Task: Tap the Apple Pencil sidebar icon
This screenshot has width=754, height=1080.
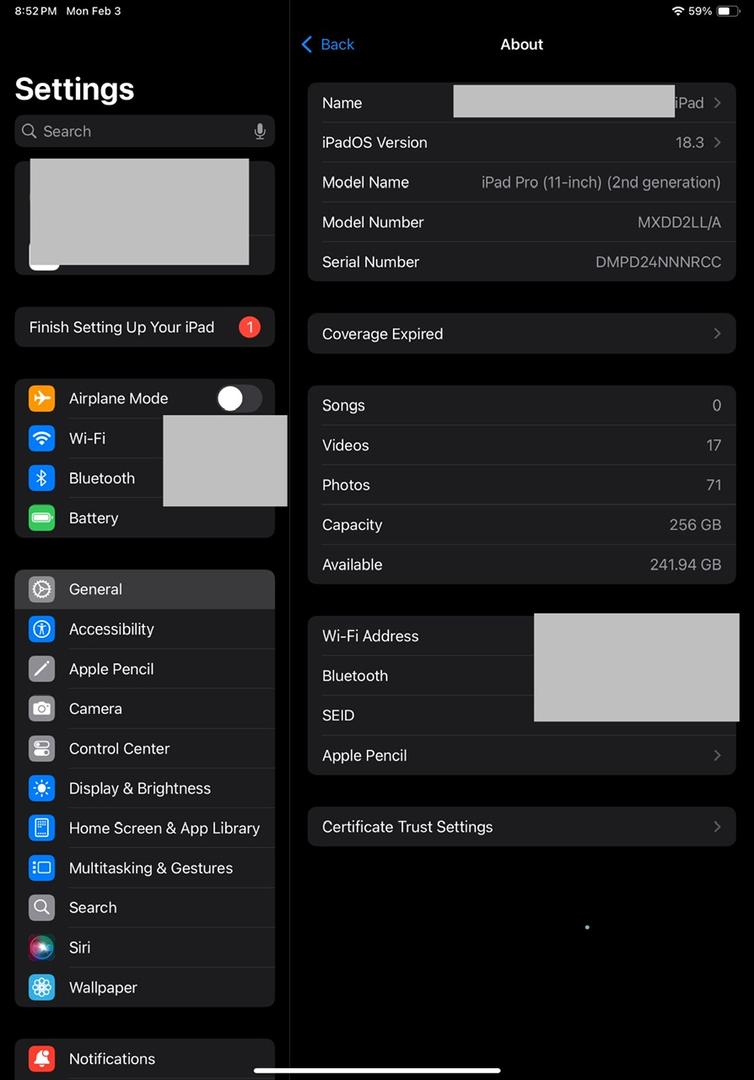Action: [42, 669]
